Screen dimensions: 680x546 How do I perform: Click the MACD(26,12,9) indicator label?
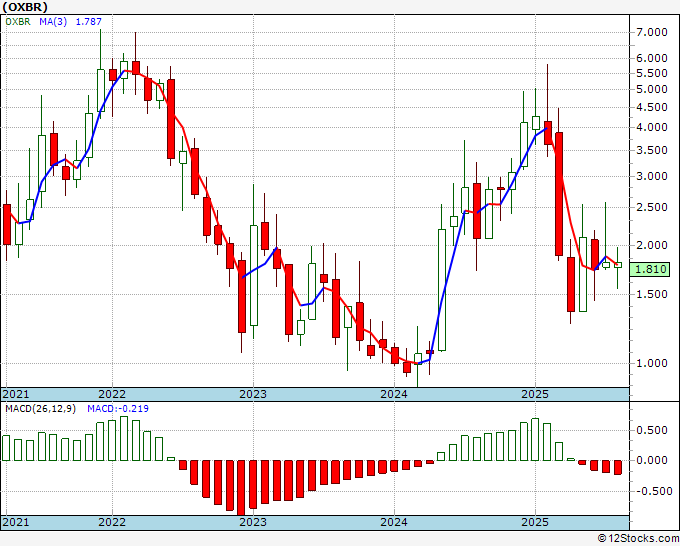pos(40,409)
